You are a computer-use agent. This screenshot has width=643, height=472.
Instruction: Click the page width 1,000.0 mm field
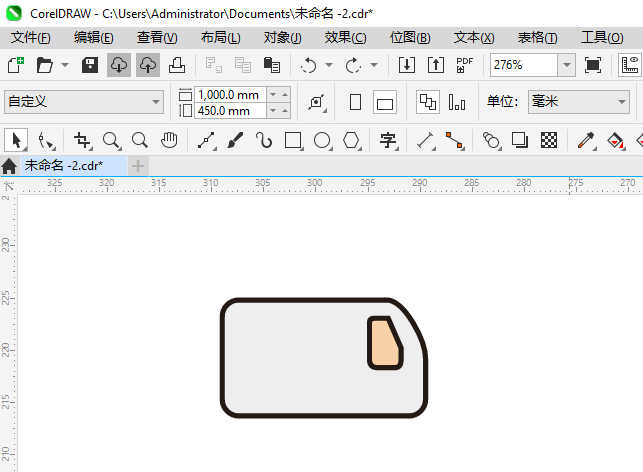pos(230,95)
